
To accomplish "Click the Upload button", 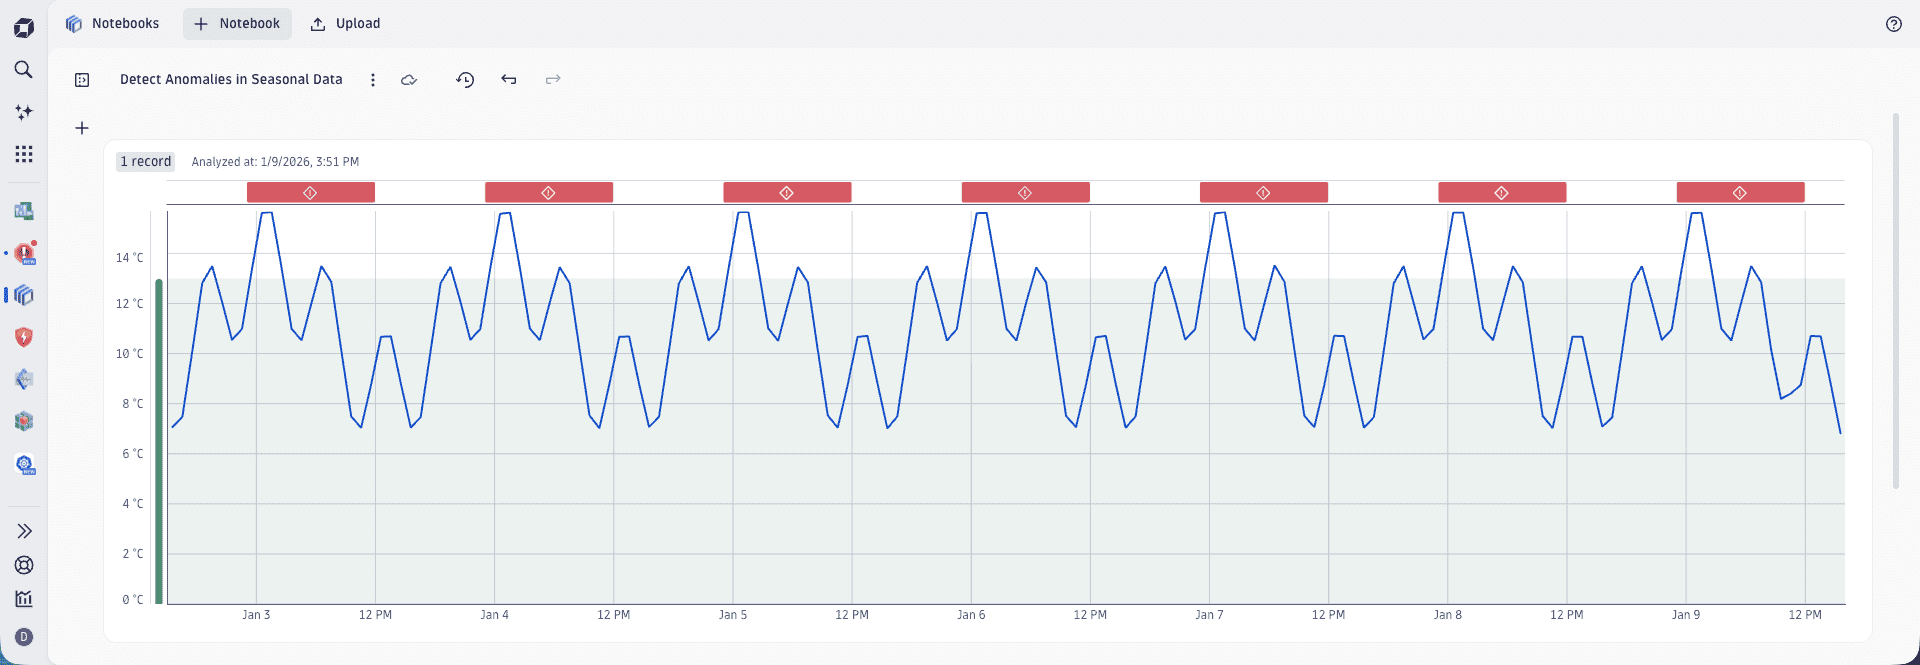I will [345, 23].
